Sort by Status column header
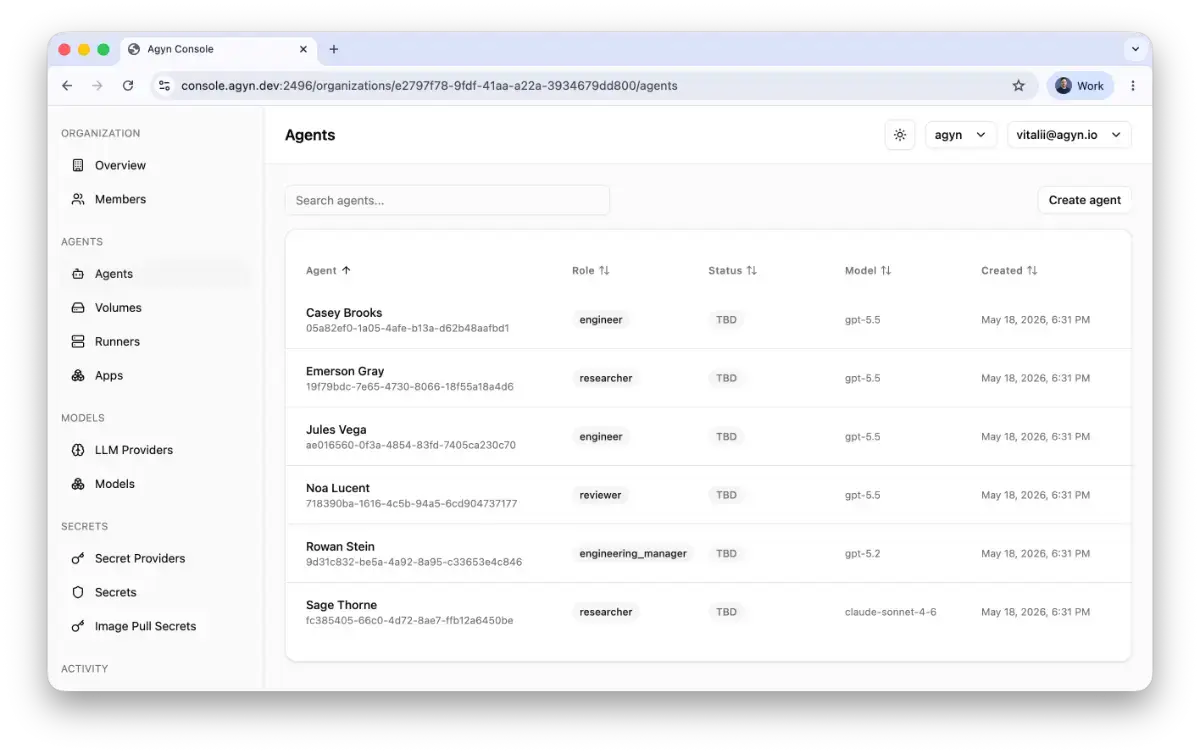This screenshot has width=1200, height=754. pyautogui.click(x=733, y=271)
